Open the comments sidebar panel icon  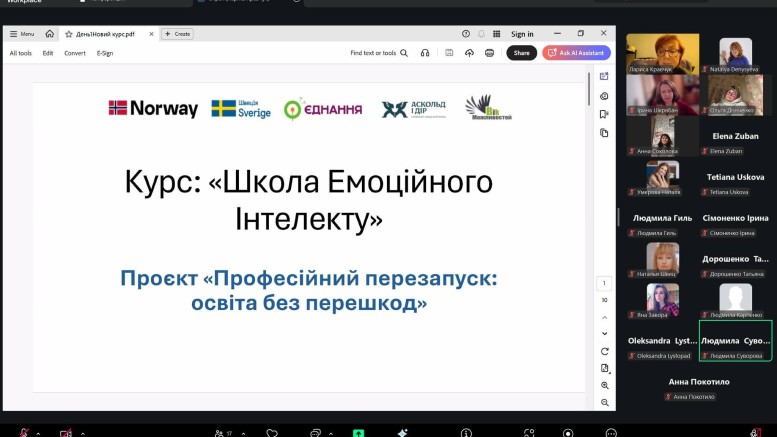[604, 96]
